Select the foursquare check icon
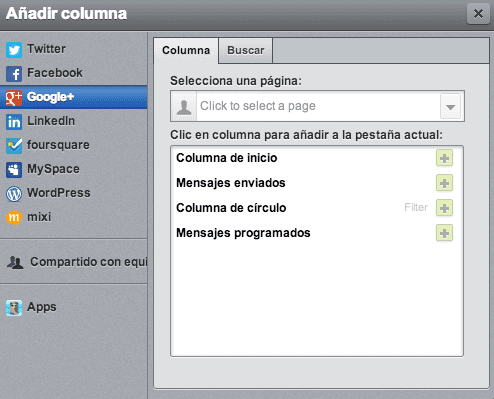 pos(14,146)
